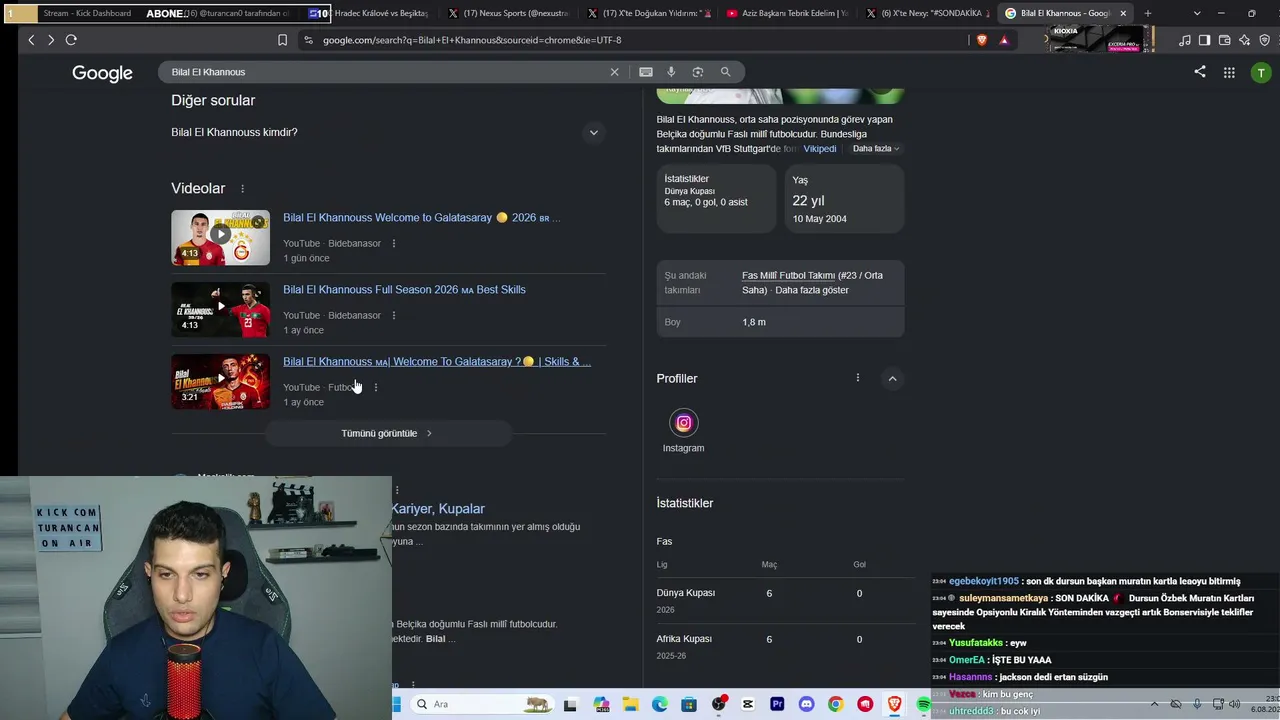
Task: Open a new browser tab
Action: [x=1147, y=13]
